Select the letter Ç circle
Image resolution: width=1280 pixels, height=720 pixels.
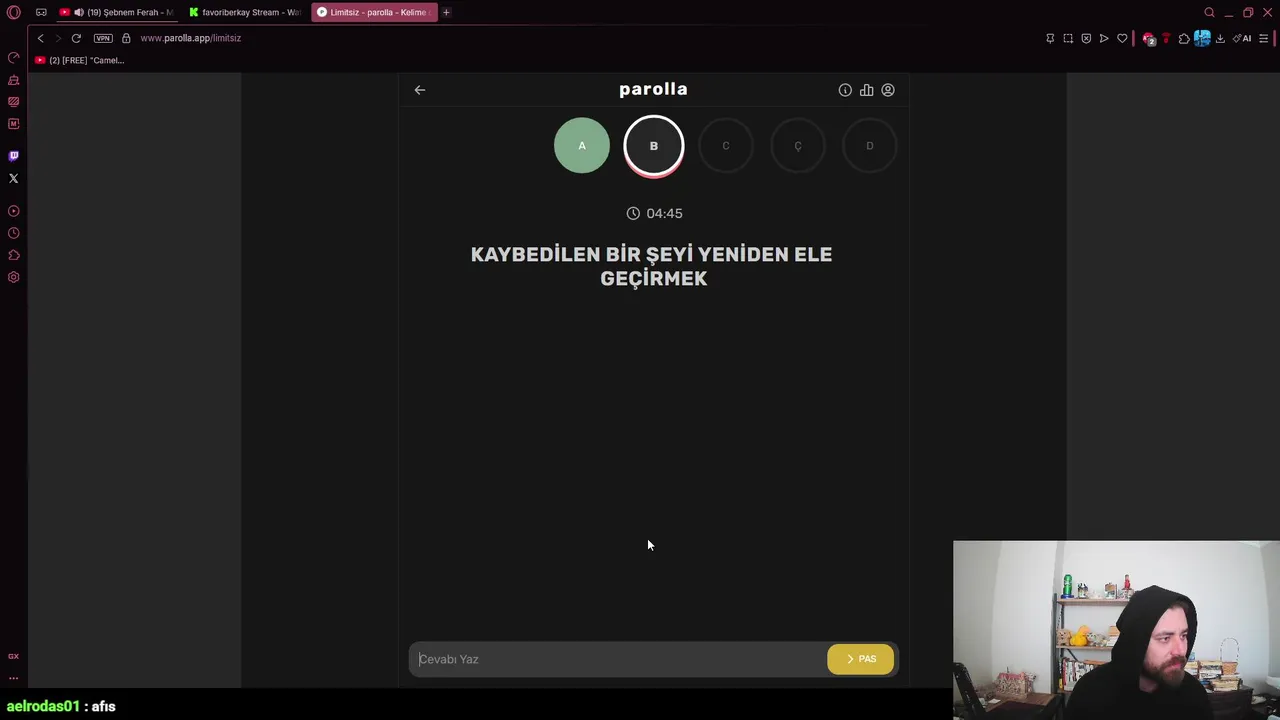click(798, 146)
